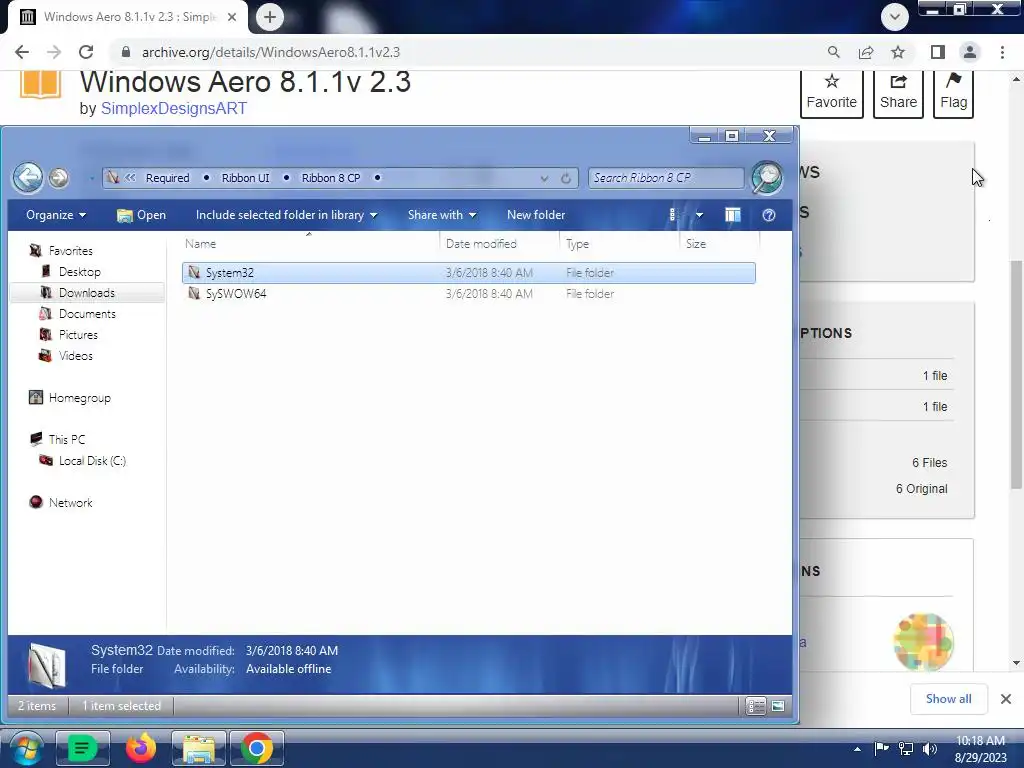The width and height of the screenshot is (1024, 768).
Task: Open the Chrome three-dot menu
Action: pyautogui.click(x=1002, y=52)
